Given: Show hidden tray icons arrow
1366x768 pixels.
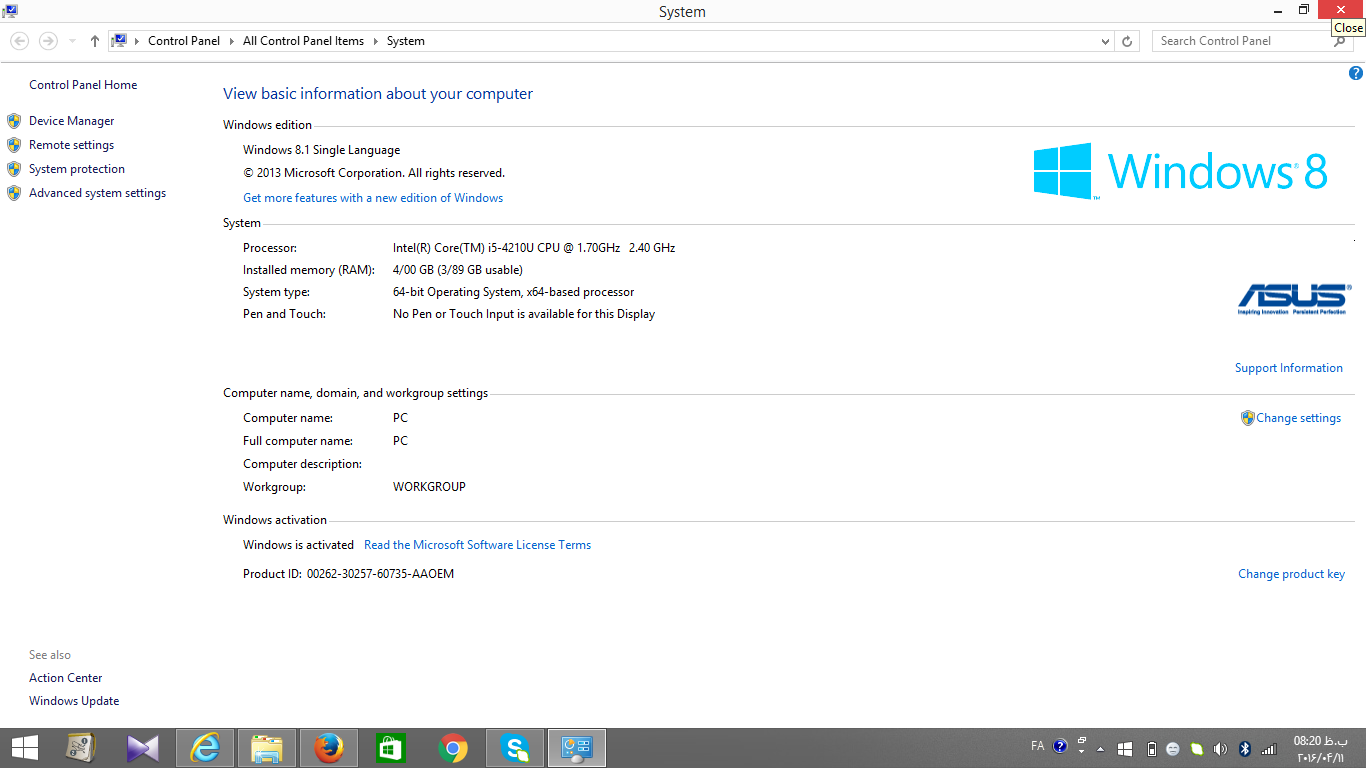Looking at the screenshot, I should [x=1101, y=748].
